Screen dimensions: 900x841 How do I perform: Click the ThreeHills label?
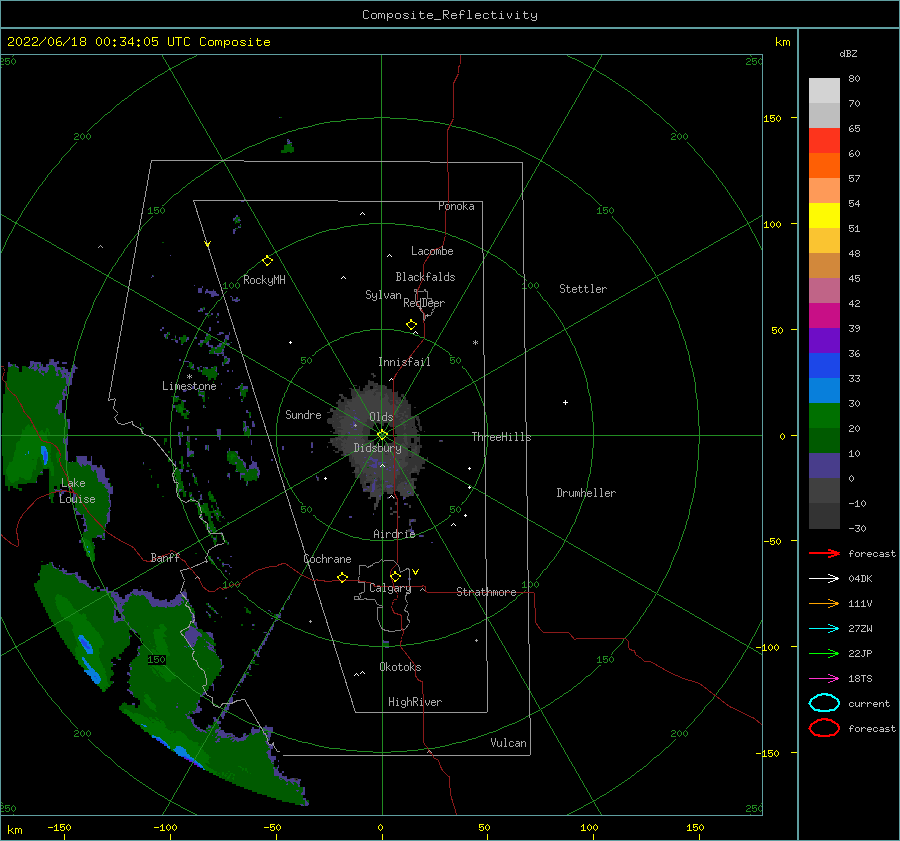501,437
